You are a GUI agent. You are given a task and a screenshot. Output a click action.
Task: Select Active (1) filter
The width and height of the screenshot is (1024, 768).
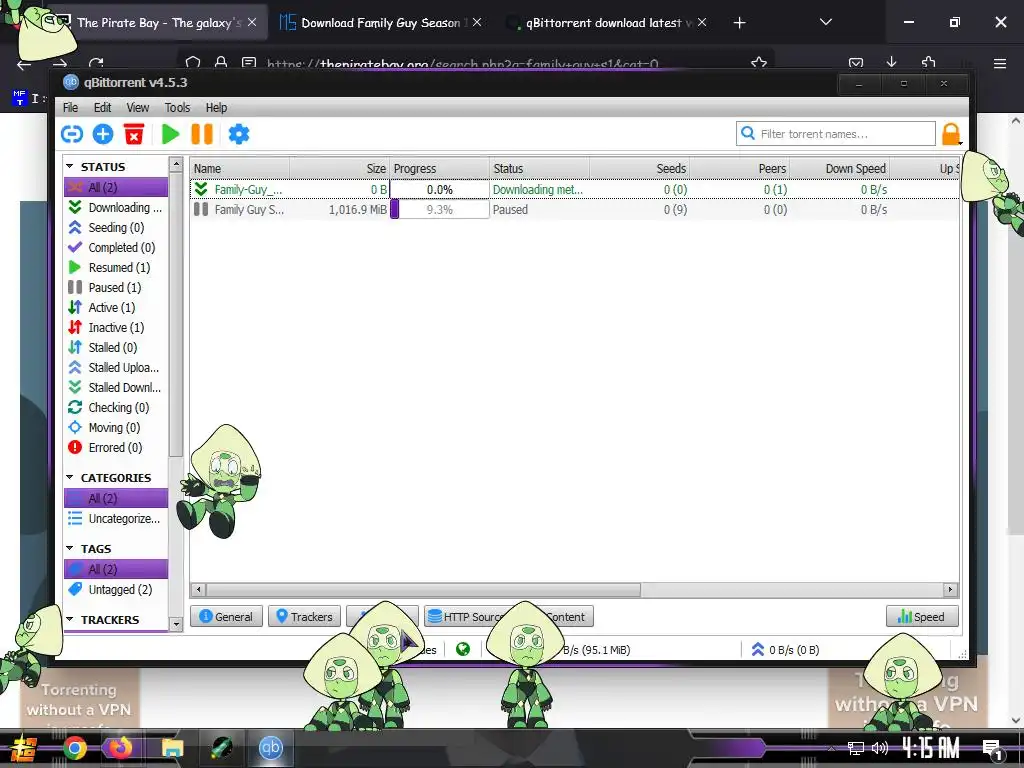tap(116, 308)
